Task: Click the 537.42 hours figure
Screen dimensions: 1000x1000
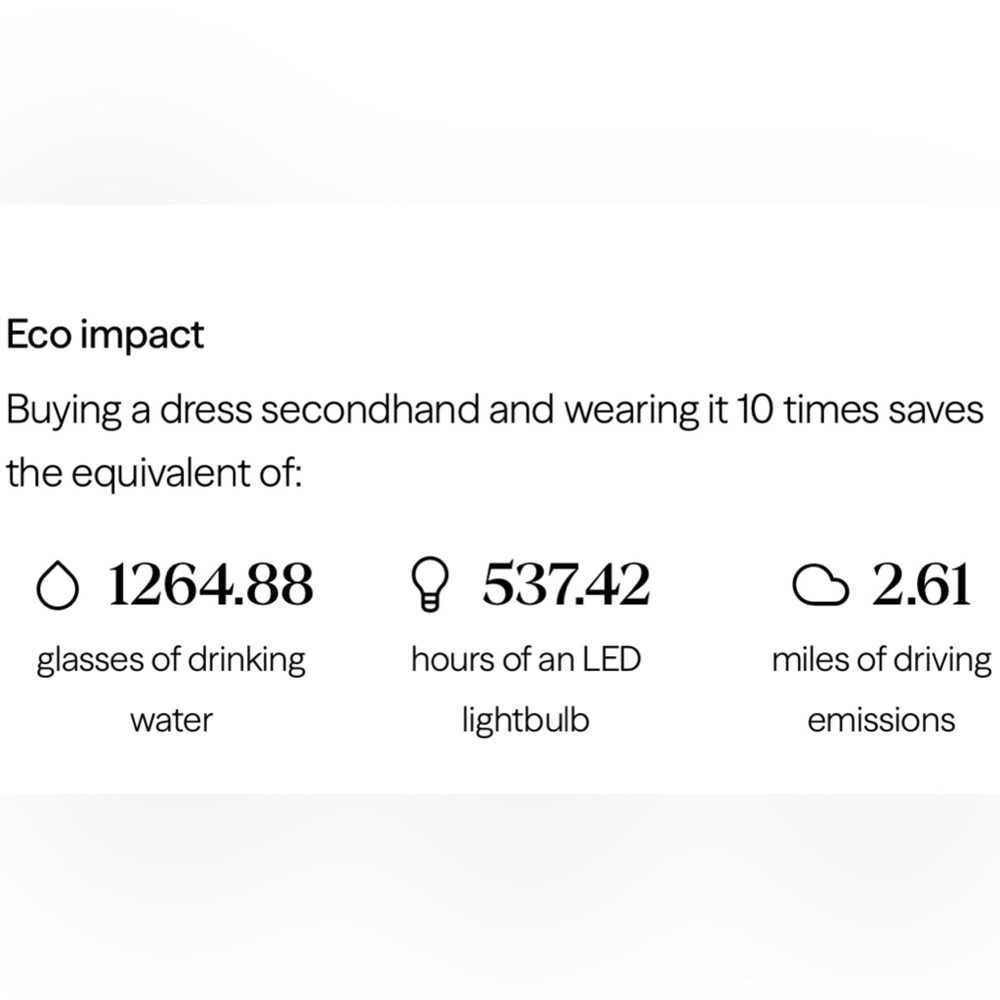Action: pos(566,585)
